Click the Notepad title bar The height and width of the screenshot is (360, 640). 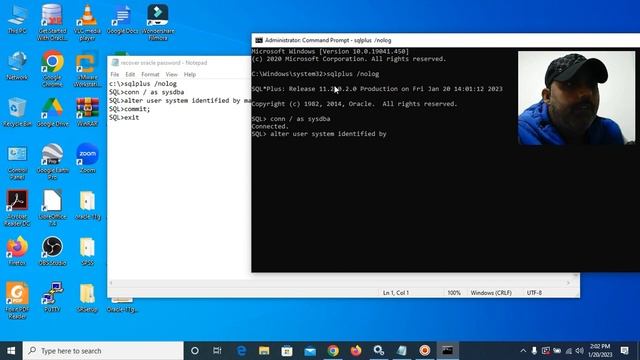[x=180, y=63]
